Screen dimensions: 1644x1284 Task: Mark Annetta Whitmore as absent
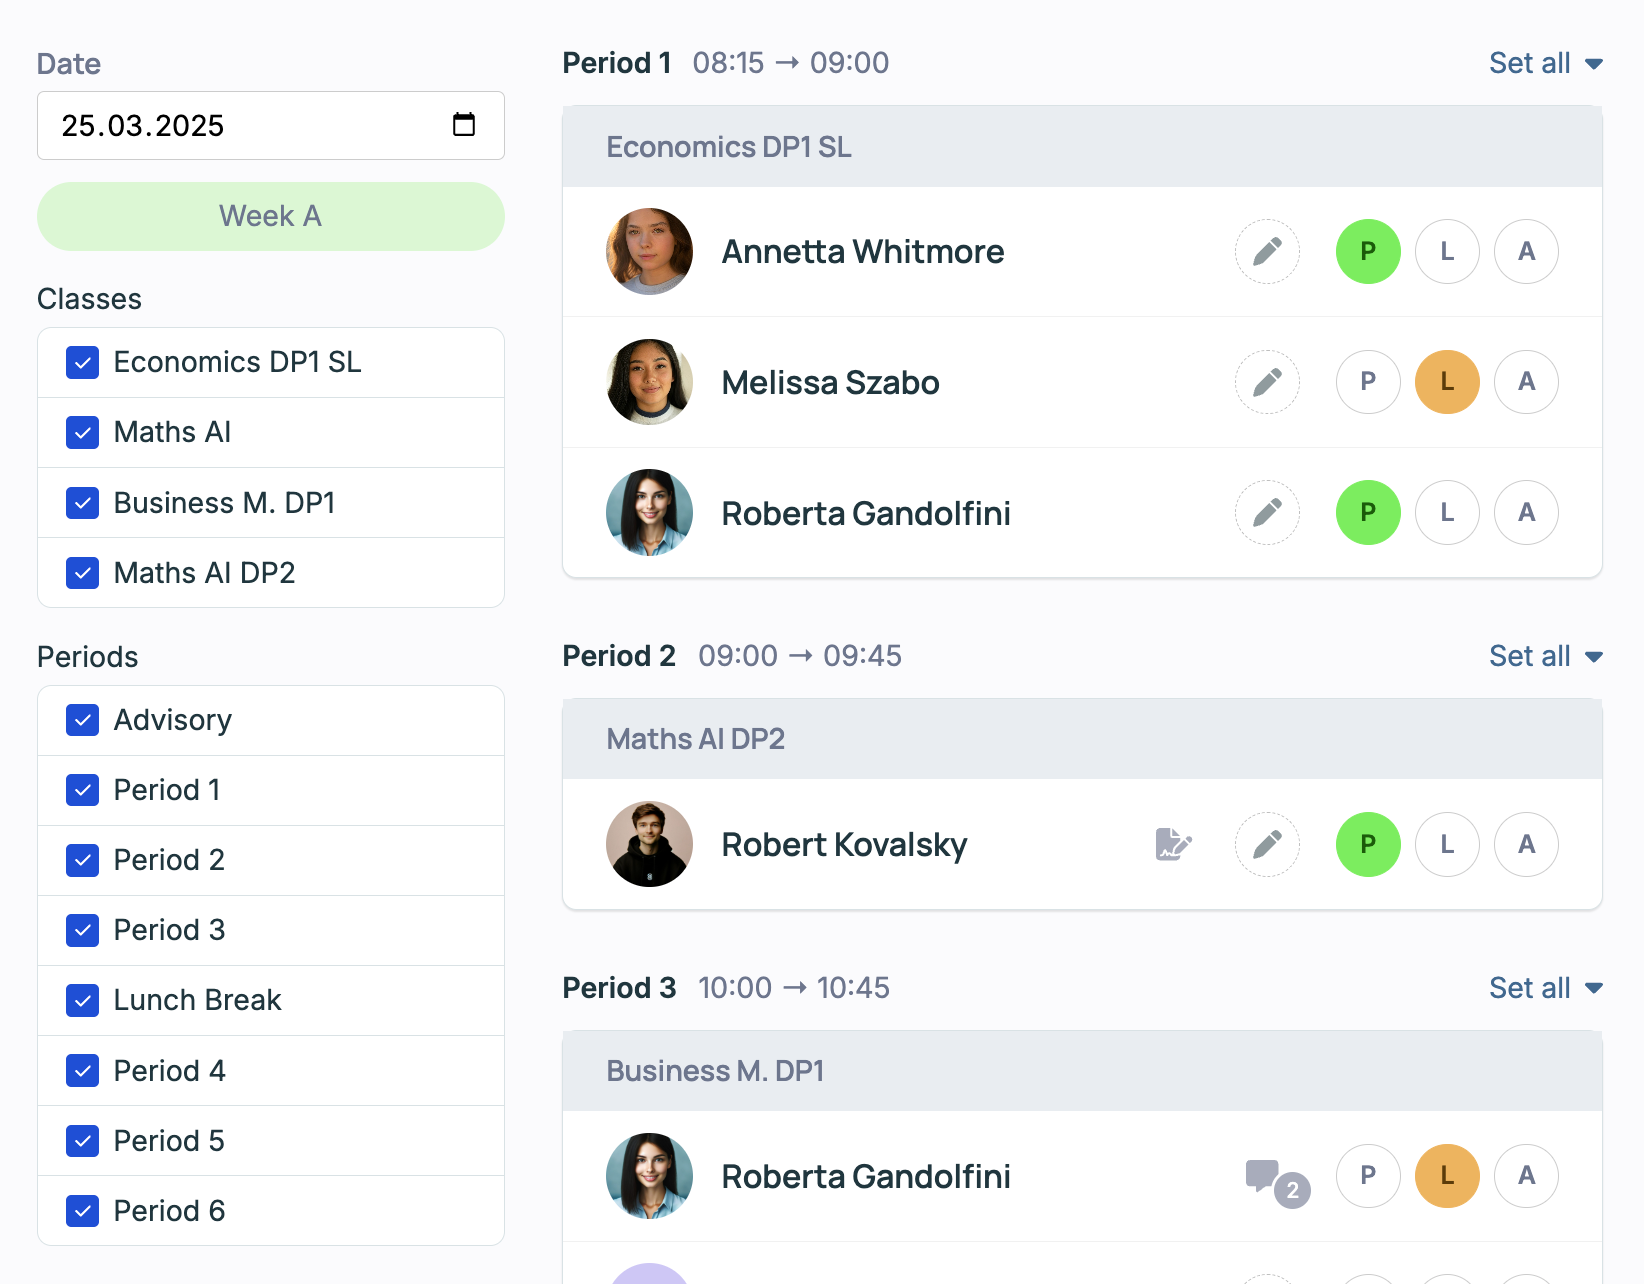pos(1526,251)
